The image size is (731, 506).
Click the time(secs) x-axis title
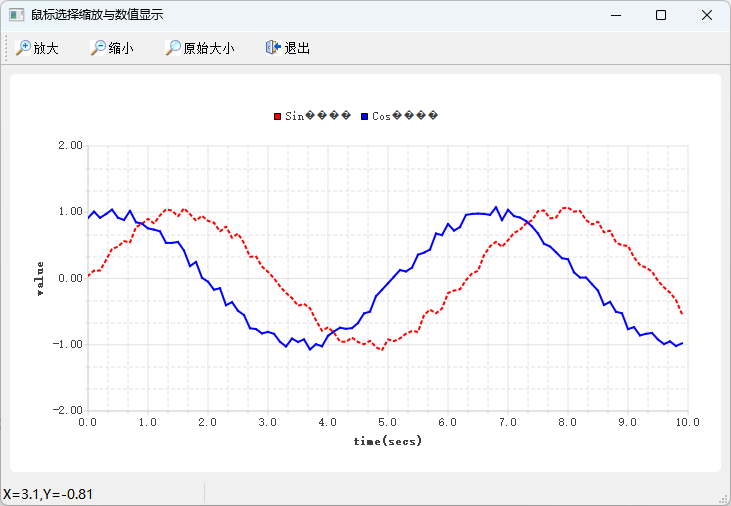[x=387, y=441]
